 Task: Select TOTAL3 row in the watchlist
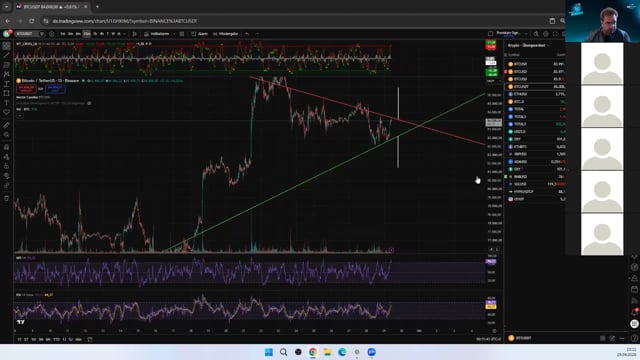pos(536,124)
